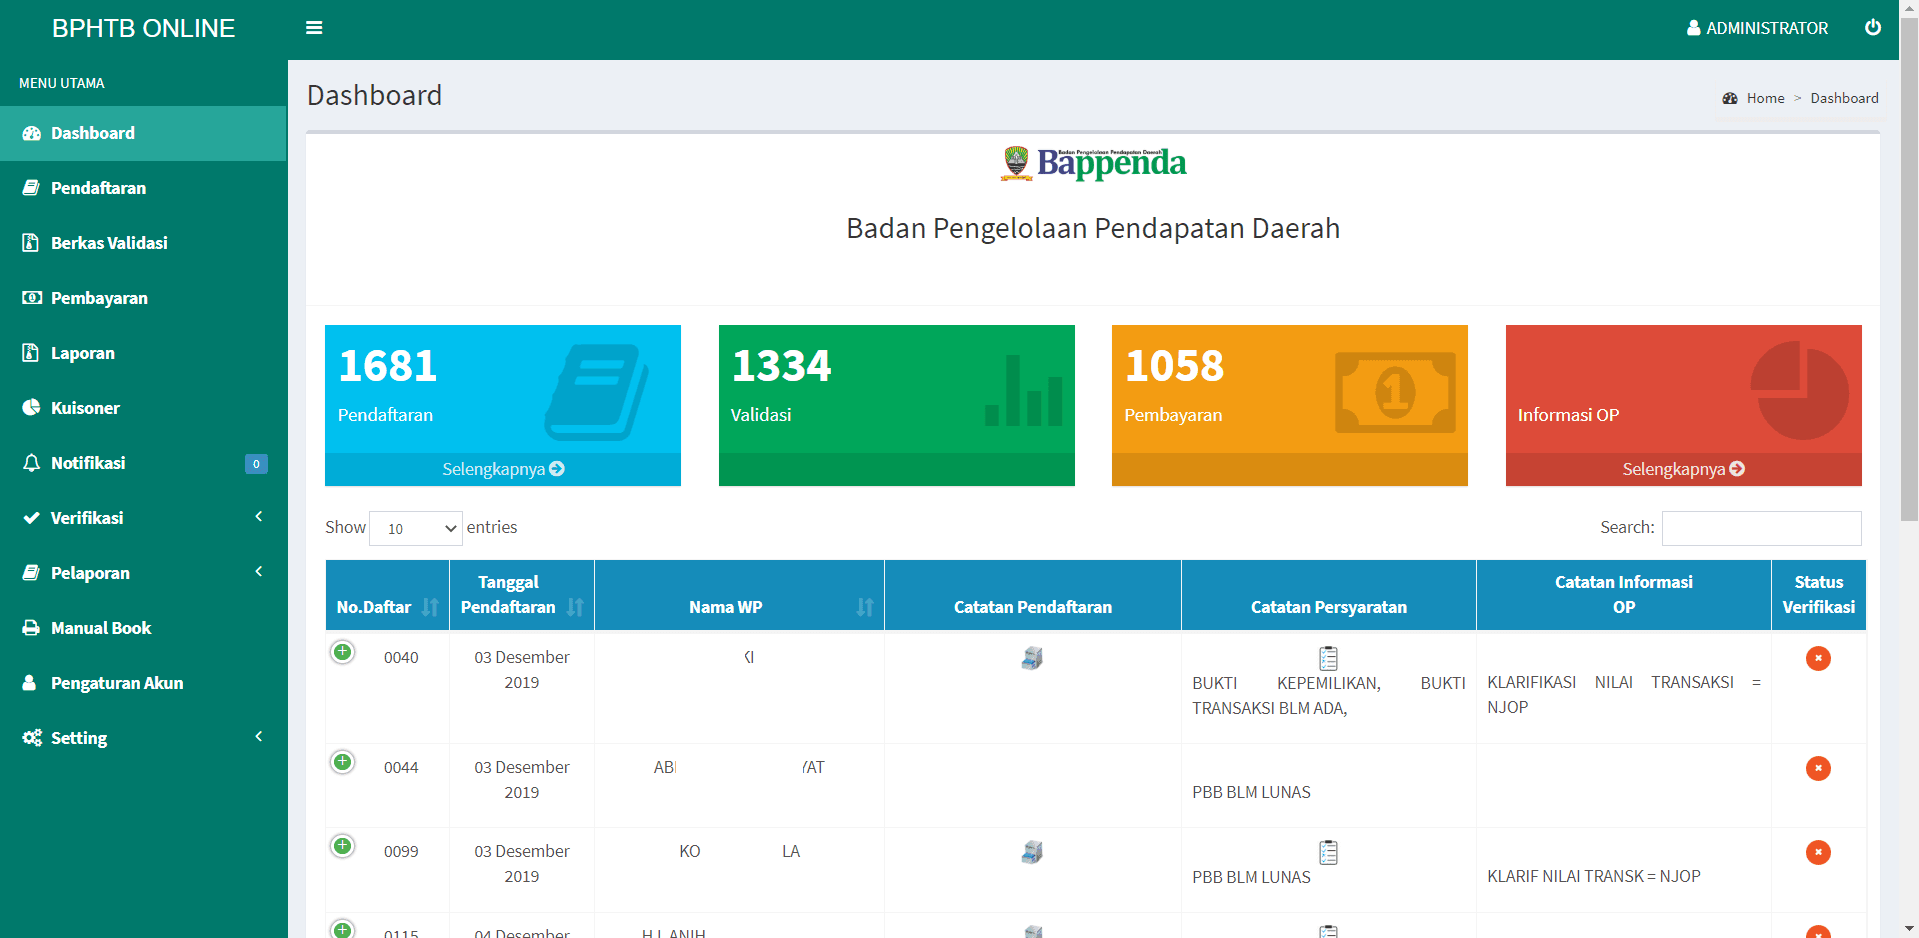
Task: Expand row 0040 with green plus
Action: (x=343, y=653)
